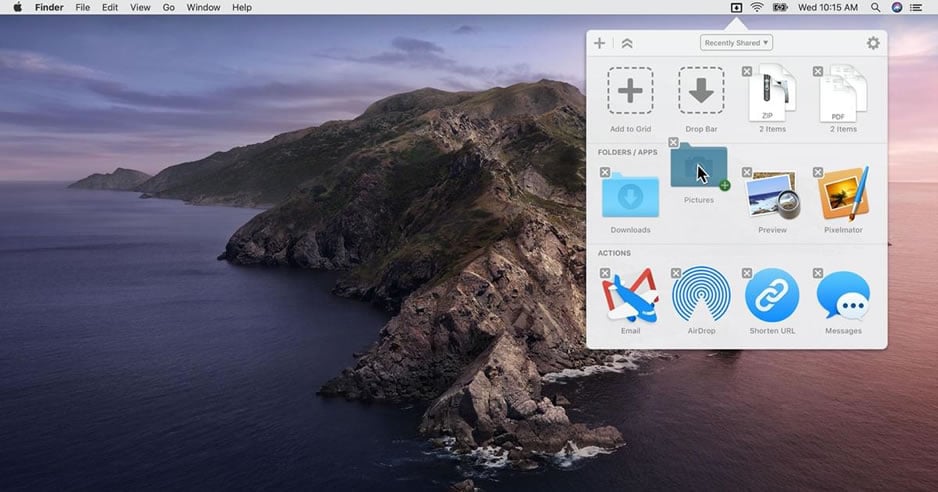Open the Drop Bar tile

pyautogui.click(x=701, y=90)
